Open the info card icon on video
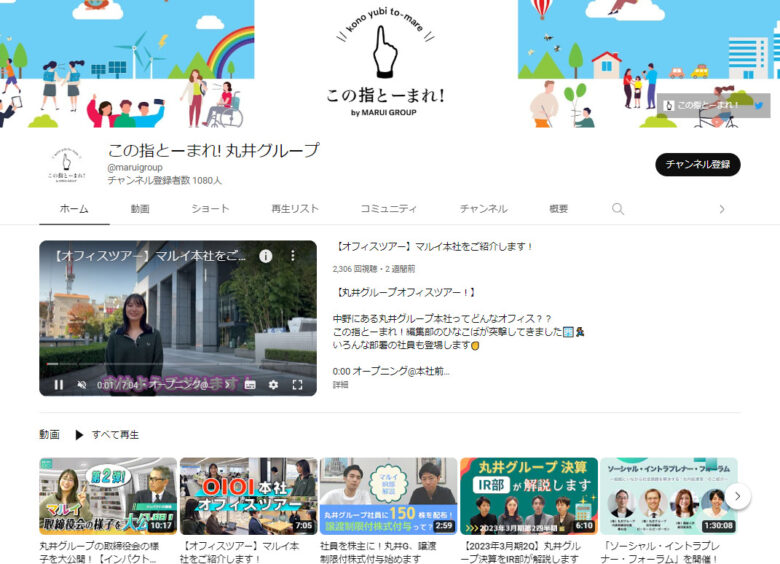The height and width of the screenshot is (564, 780). click(266, 256)
